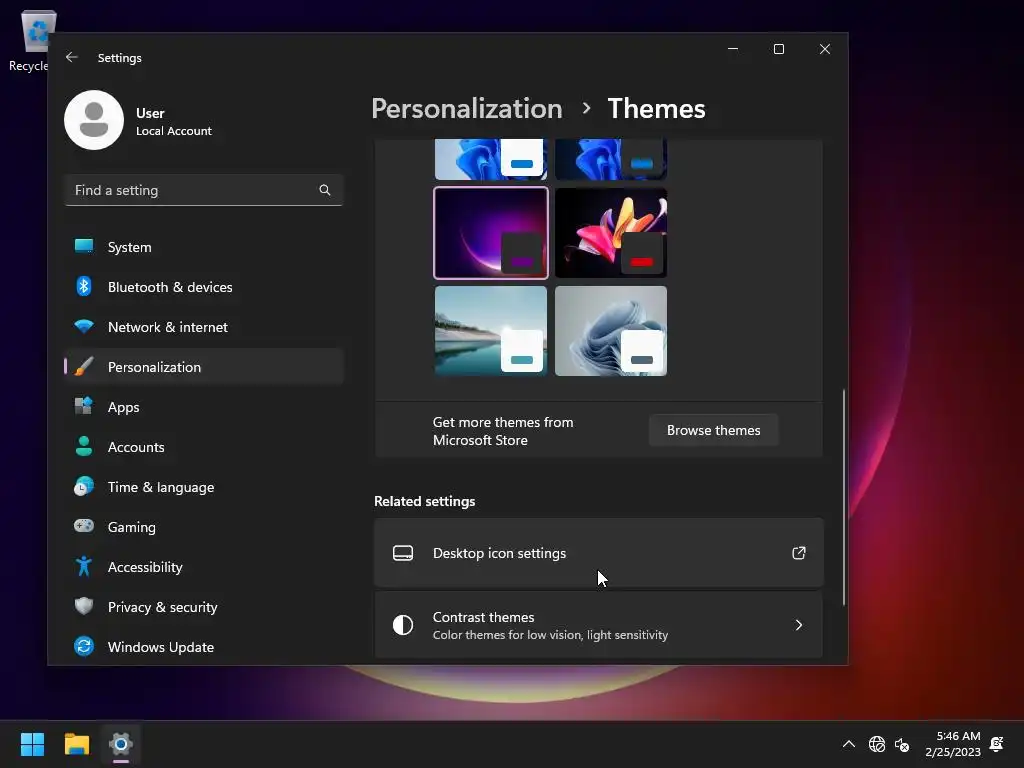
Task: Open the notifications bell icon
Action: pyautogui.click(x=997, y=744)
